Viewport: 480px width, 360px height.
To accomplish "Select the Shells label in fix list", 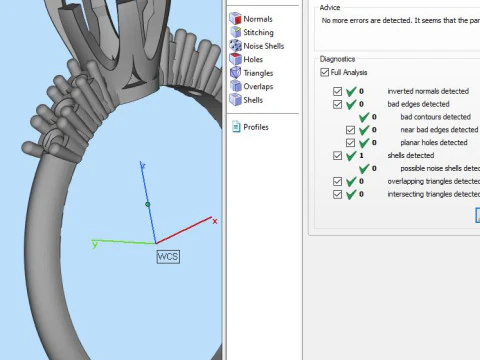I will pyautogui.click(x=253, y=100).
